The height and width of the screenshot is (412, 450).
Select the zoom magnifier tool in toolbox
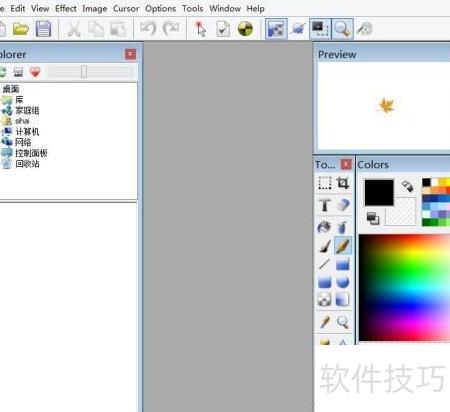[342, 322]
